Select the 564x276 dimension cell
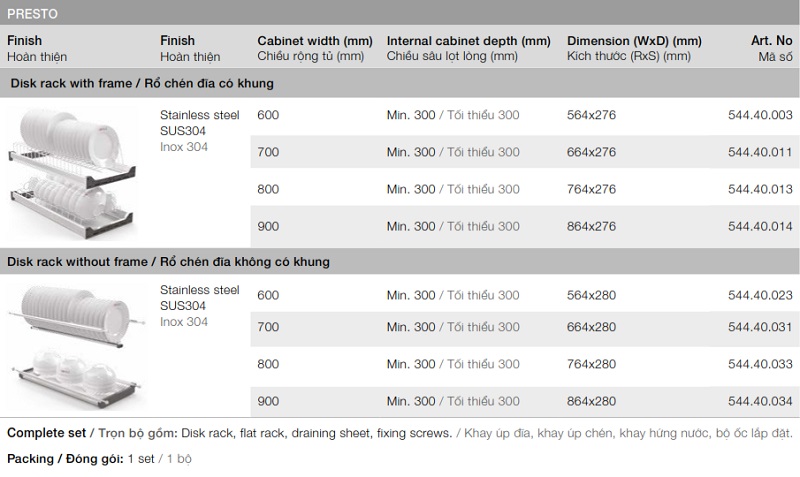The height and width of the screenshot is (477, 800). tap(591, 115)
